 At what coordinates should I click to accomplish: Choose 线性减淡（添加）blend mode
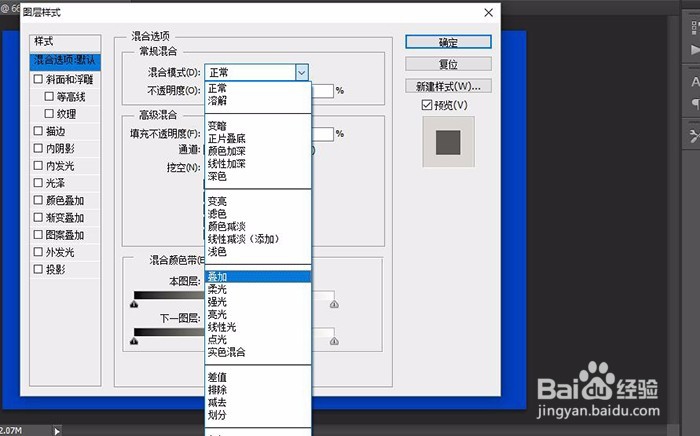258,239
